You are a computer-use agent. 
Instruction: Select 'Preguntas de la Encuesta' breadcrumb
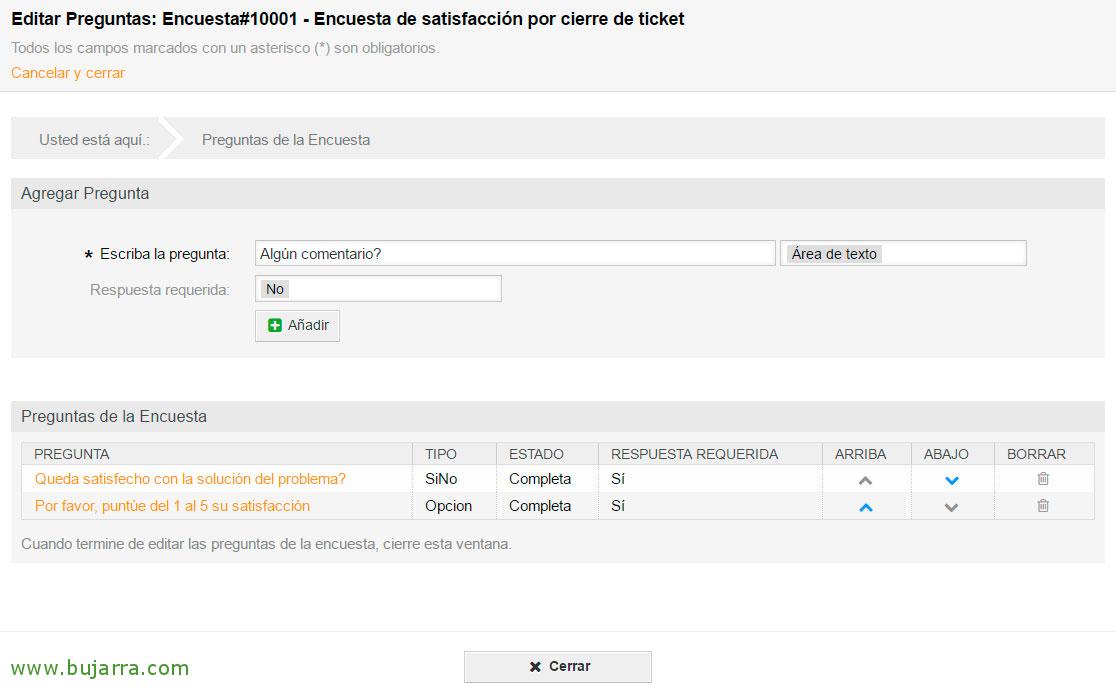[x=285, y=140]
